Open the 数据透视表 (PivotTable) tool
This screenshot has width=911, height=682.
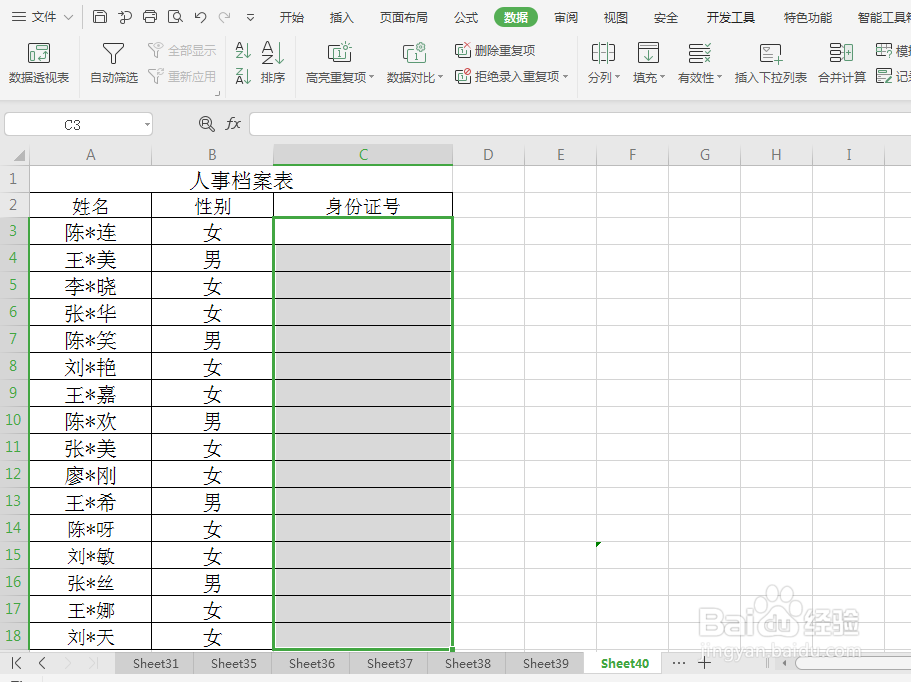click(40, 60)
